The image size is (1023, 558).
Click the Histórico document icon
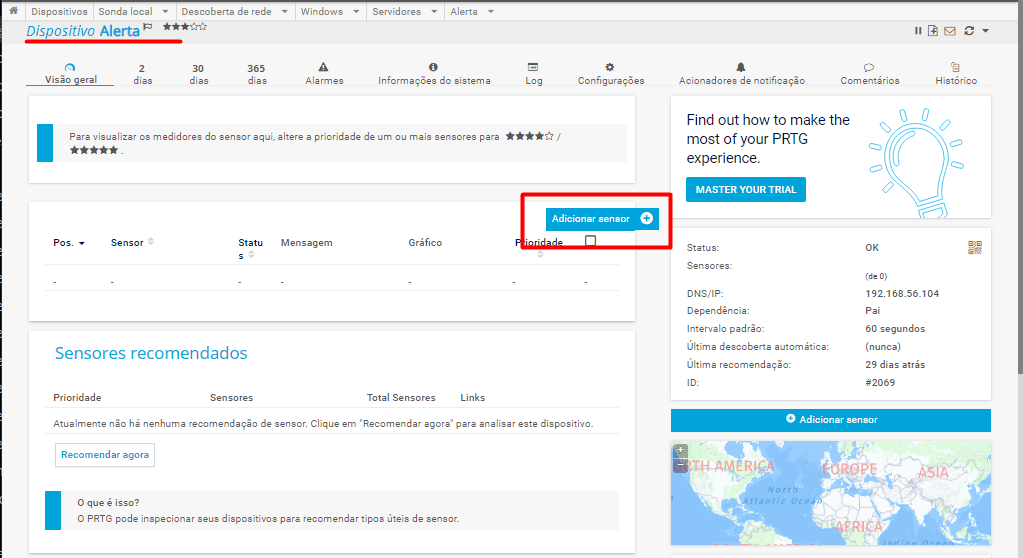(955, 67)
